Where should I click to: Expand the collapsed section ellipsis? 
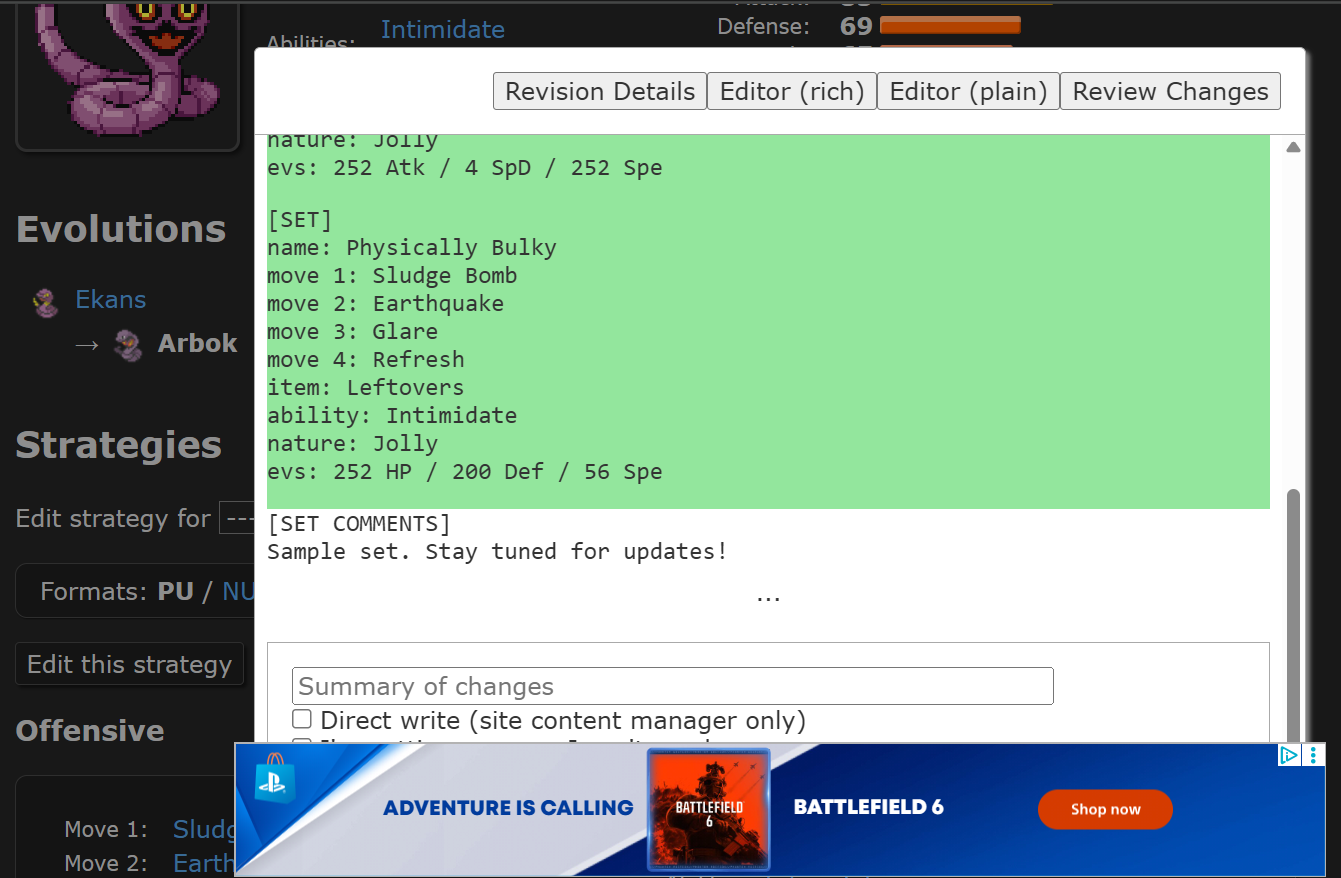(768, 596)
